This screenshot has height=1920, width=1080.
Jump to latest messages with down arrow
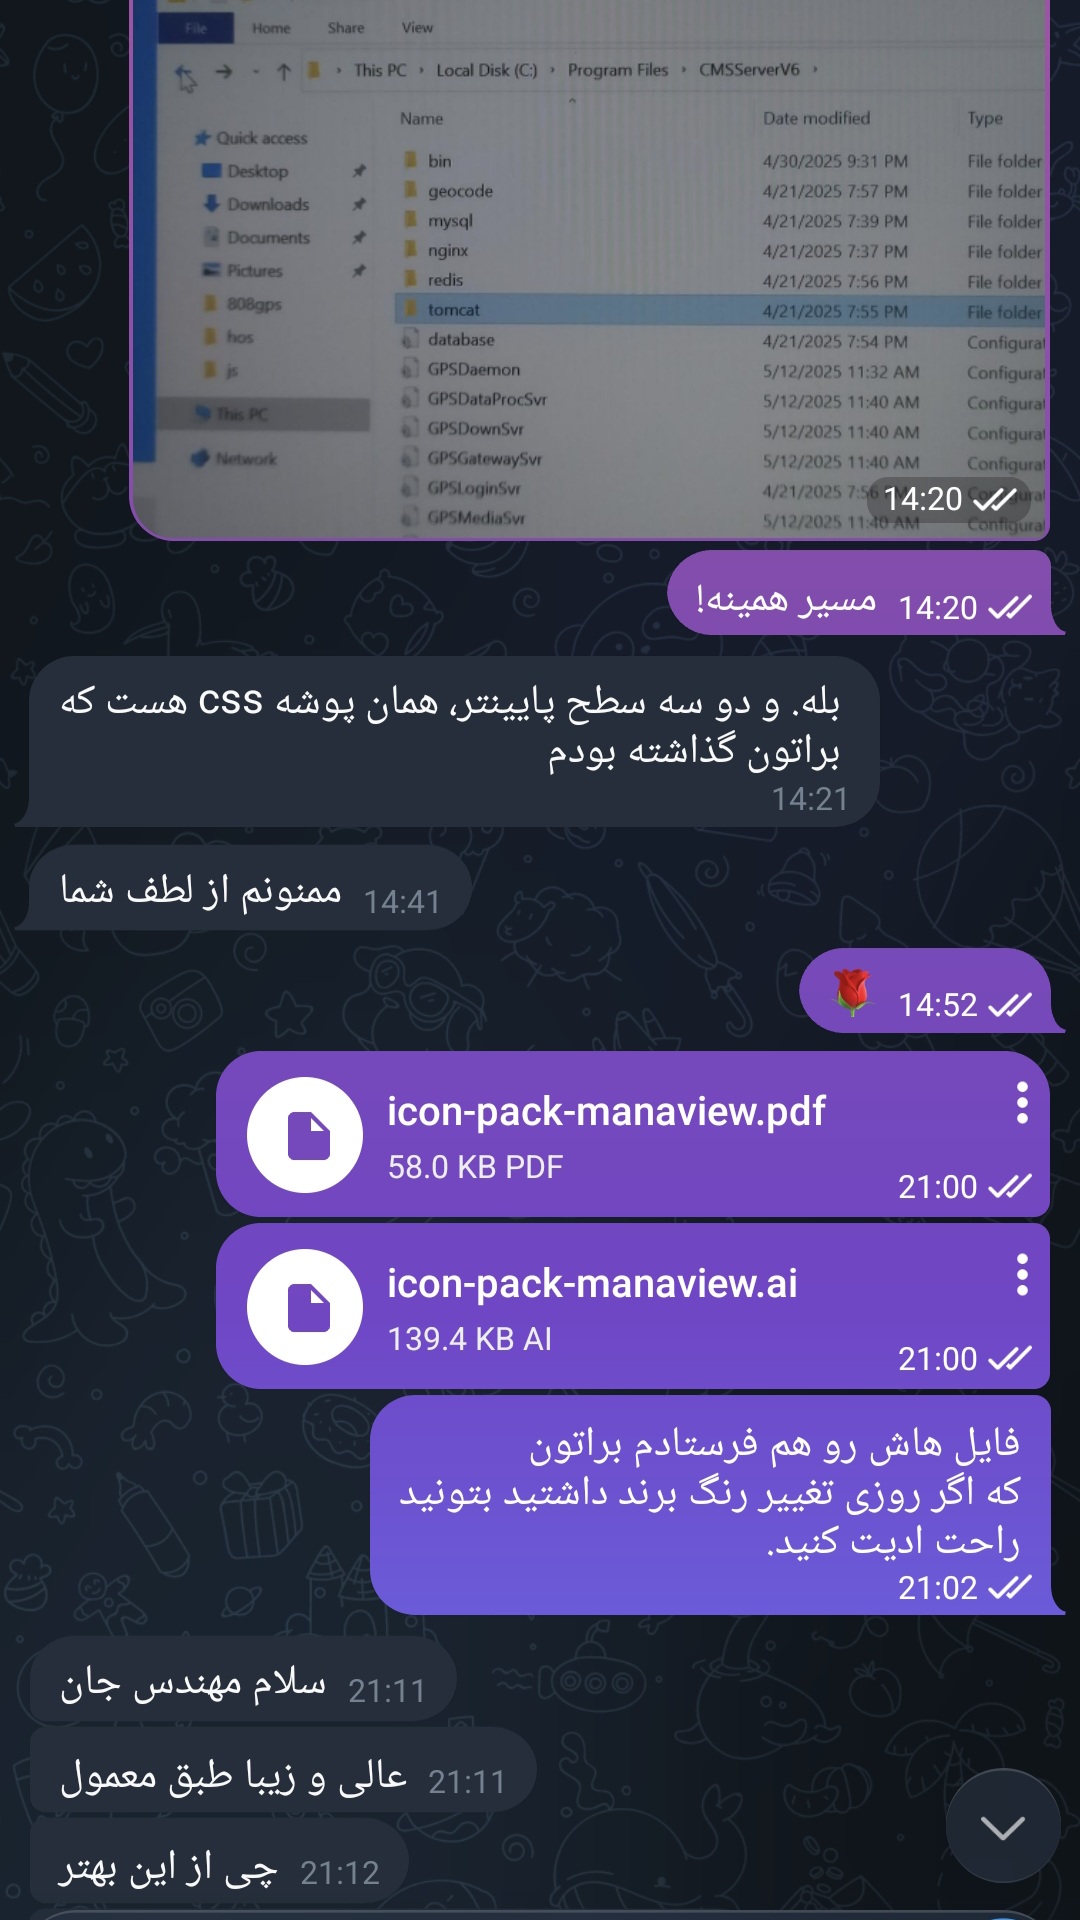point(1003,1826)
